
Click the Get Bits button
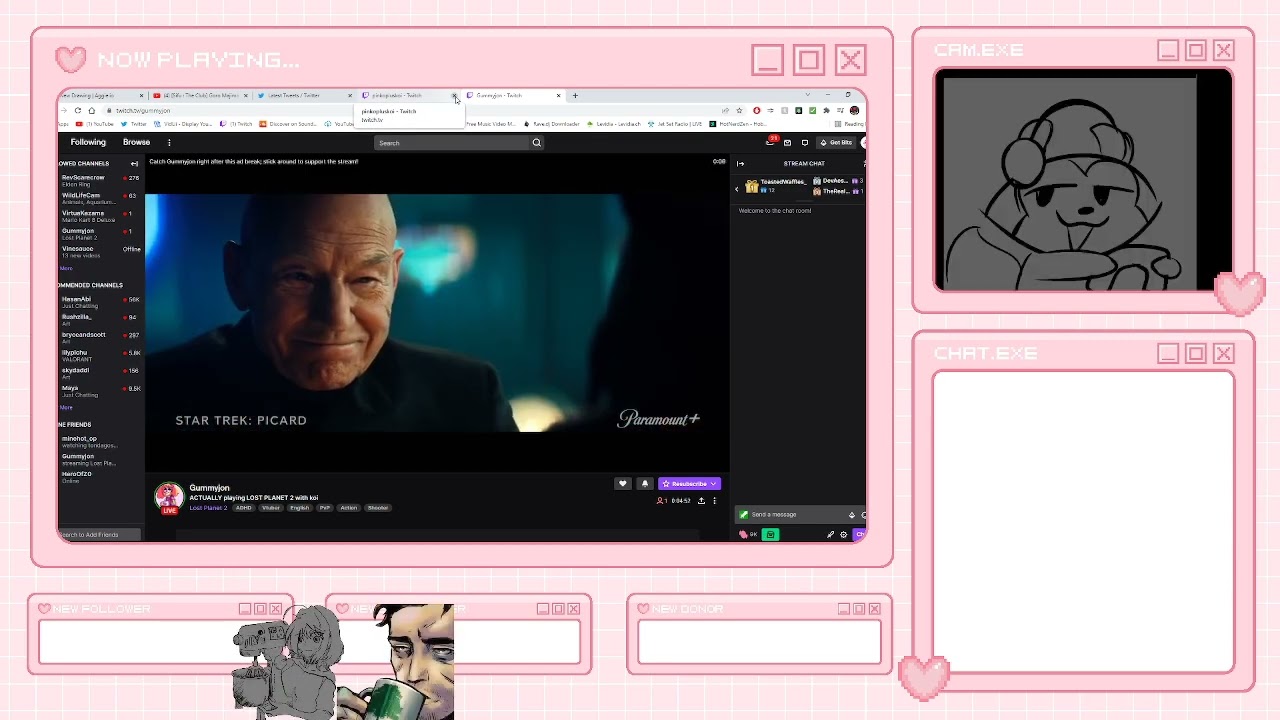836,143
